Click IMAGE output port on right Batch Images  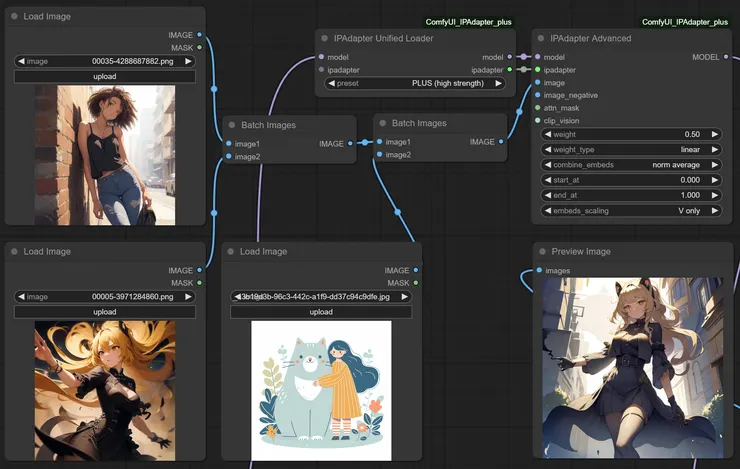501,142
